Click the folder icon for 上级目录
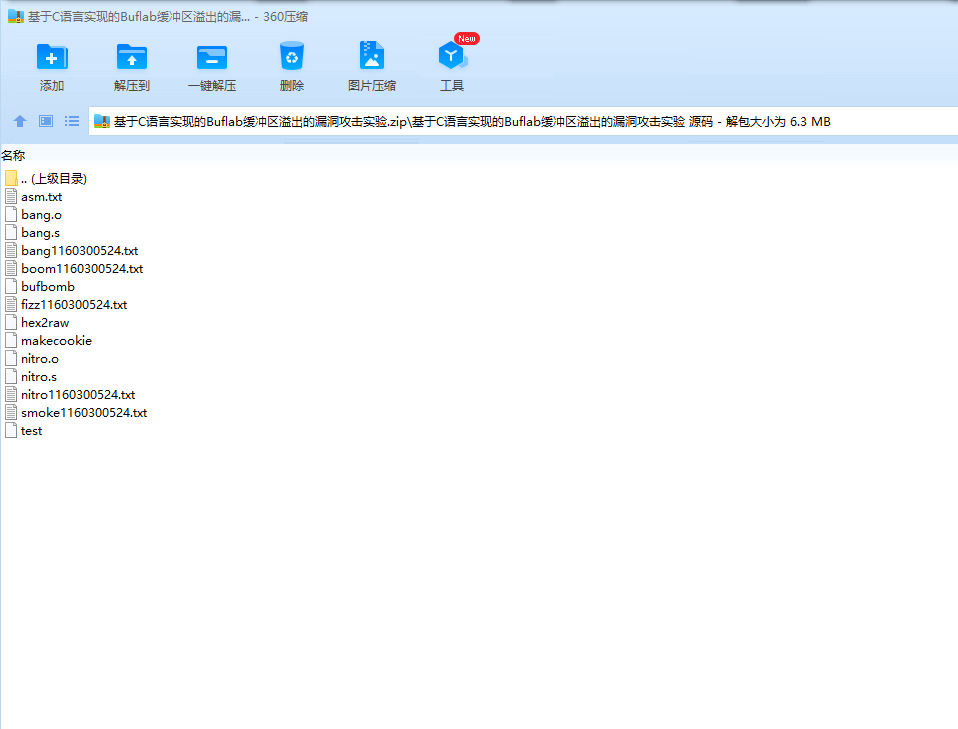Viewport: 958px width, 729px height. (11, 178)
